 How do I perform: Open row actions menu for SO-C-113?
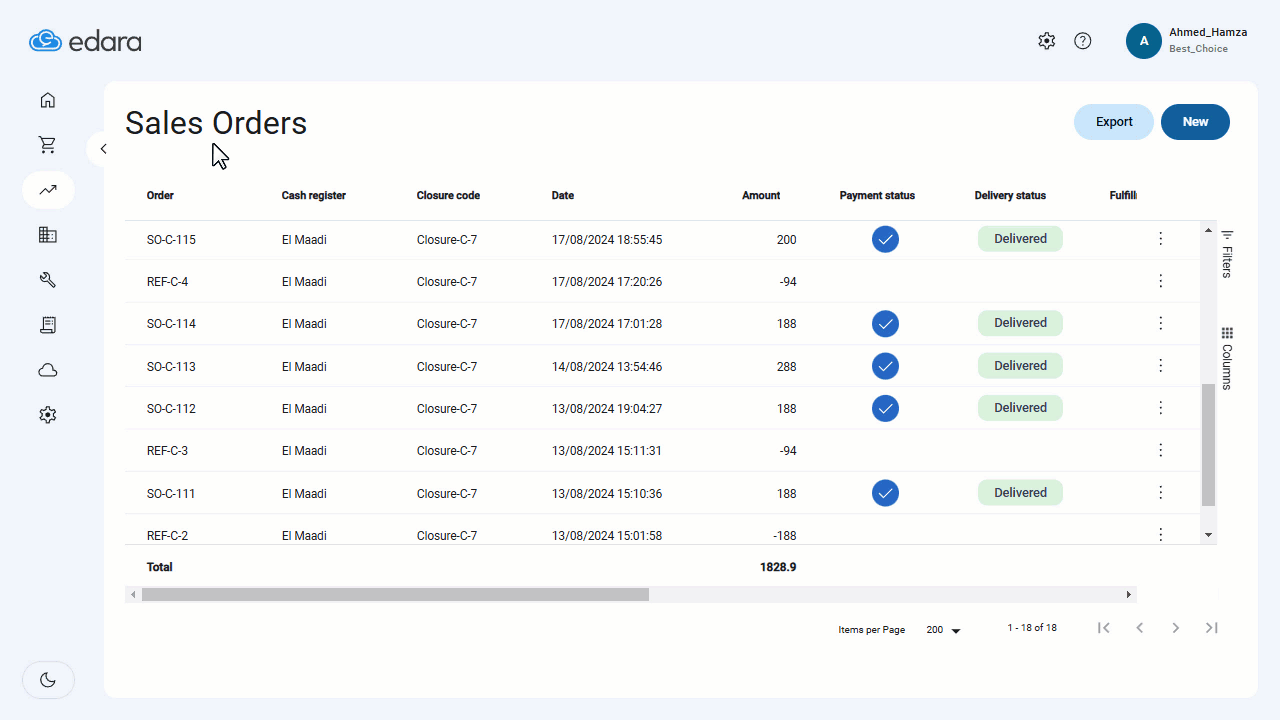tap(1161, 366)
